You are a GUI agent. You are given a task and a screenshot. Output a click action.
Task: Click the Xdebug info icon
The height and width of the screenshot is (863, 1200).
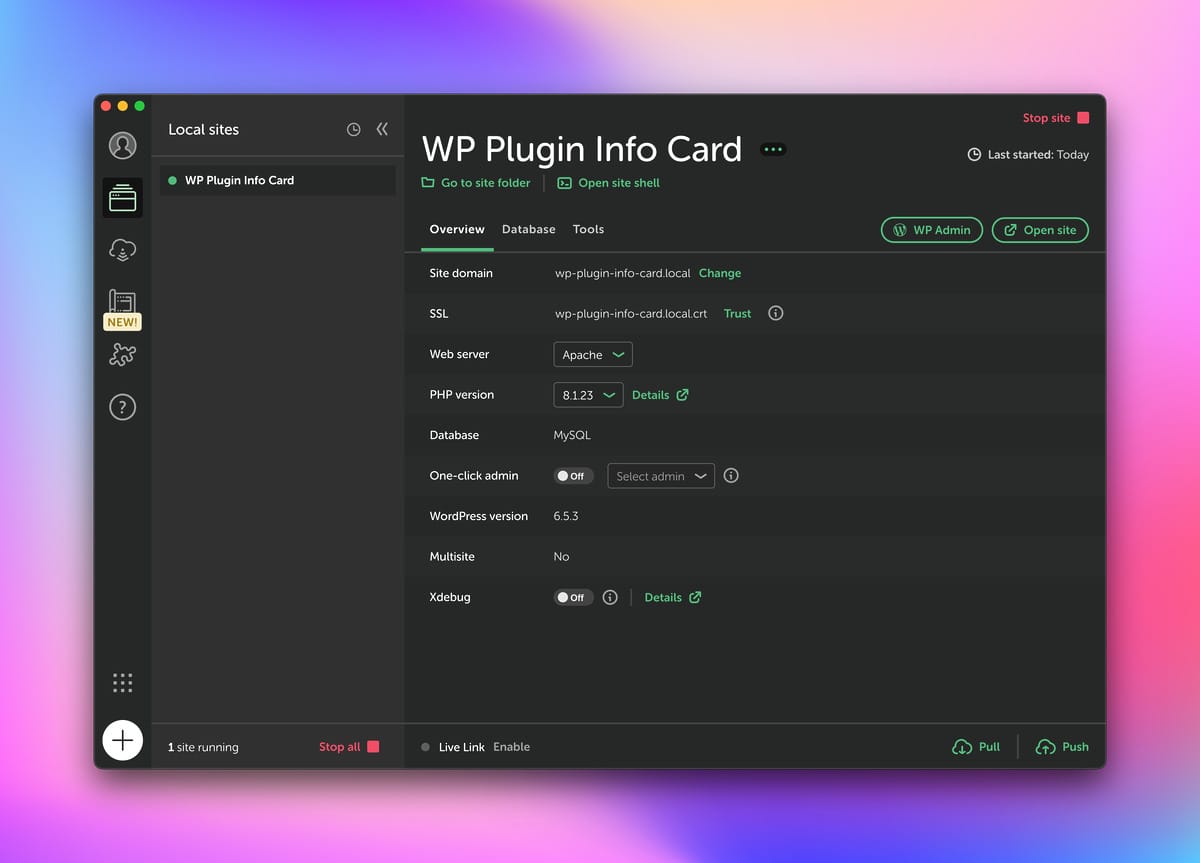[x=610, y=597]
